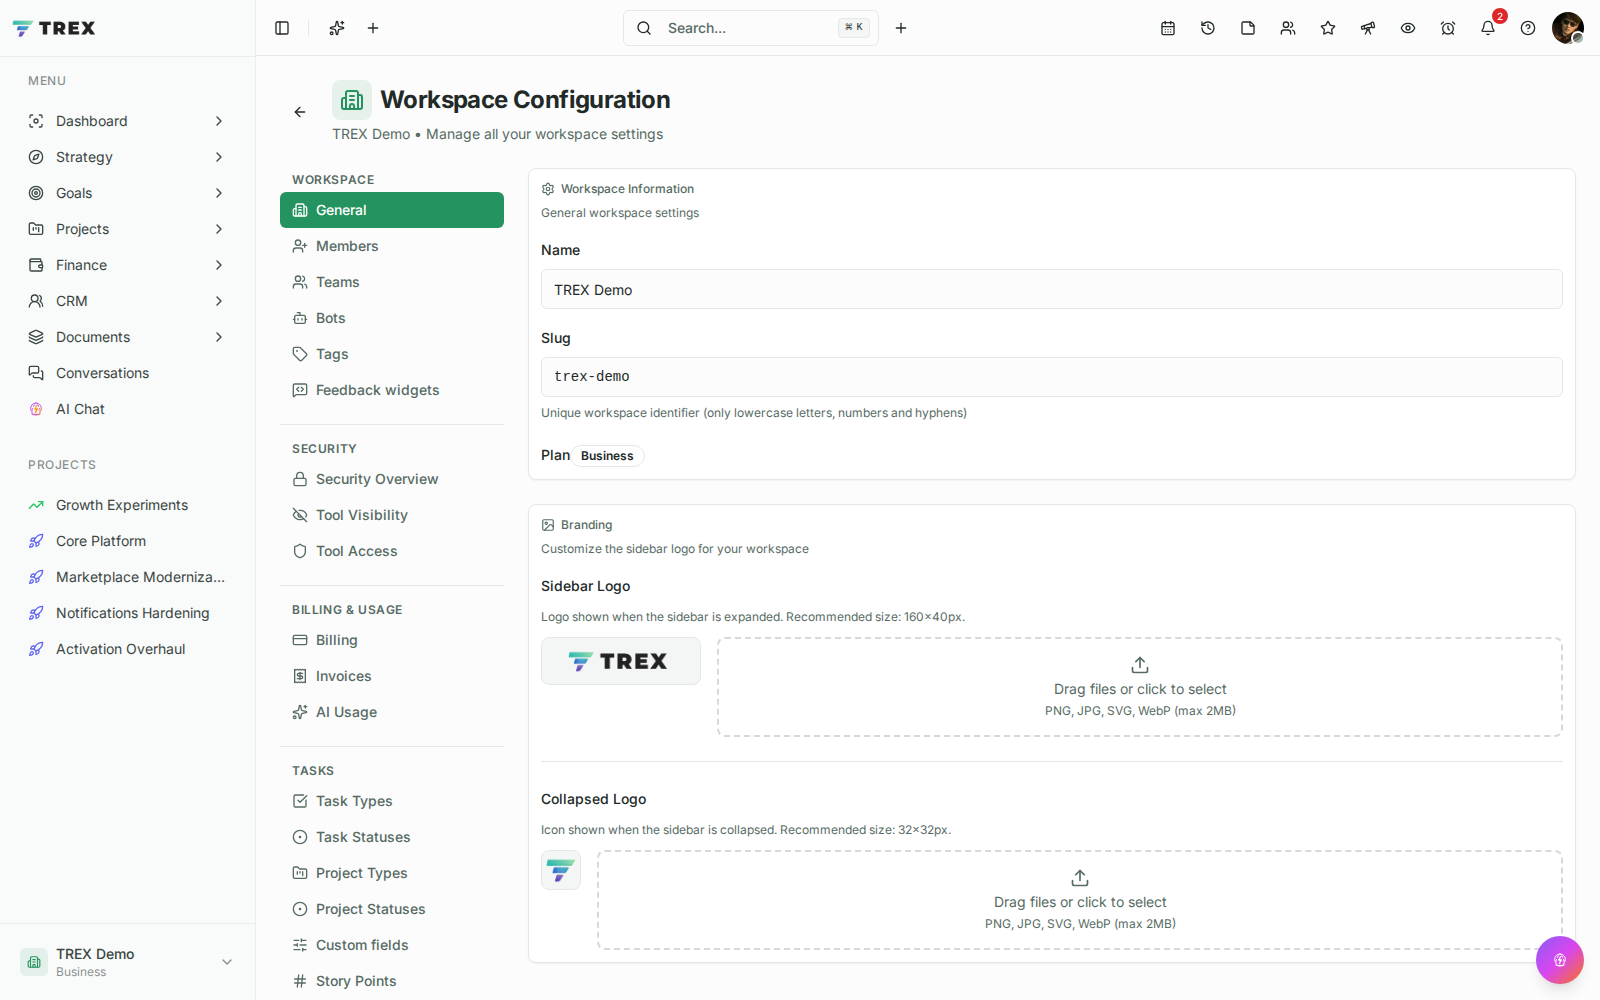
Task: Open the Billing settings section
Action: [x=392, y=640]
